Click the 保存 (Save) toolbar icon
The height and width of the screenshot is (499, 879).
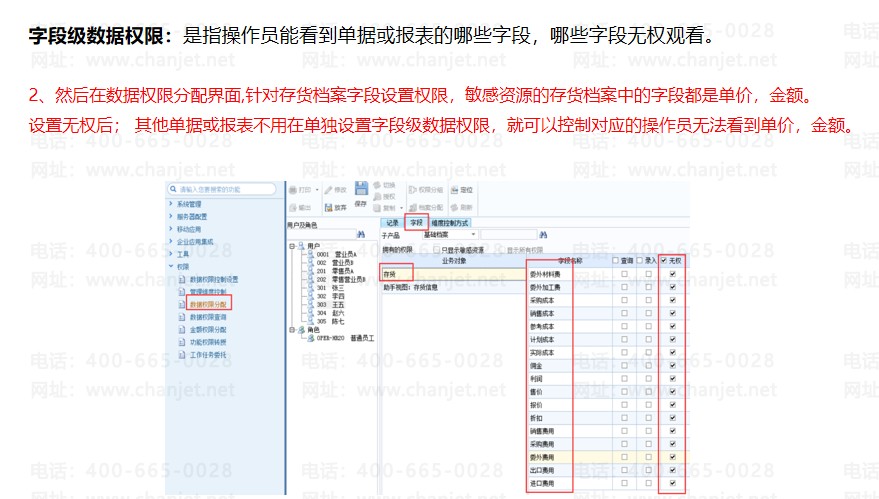pos(361,196)
